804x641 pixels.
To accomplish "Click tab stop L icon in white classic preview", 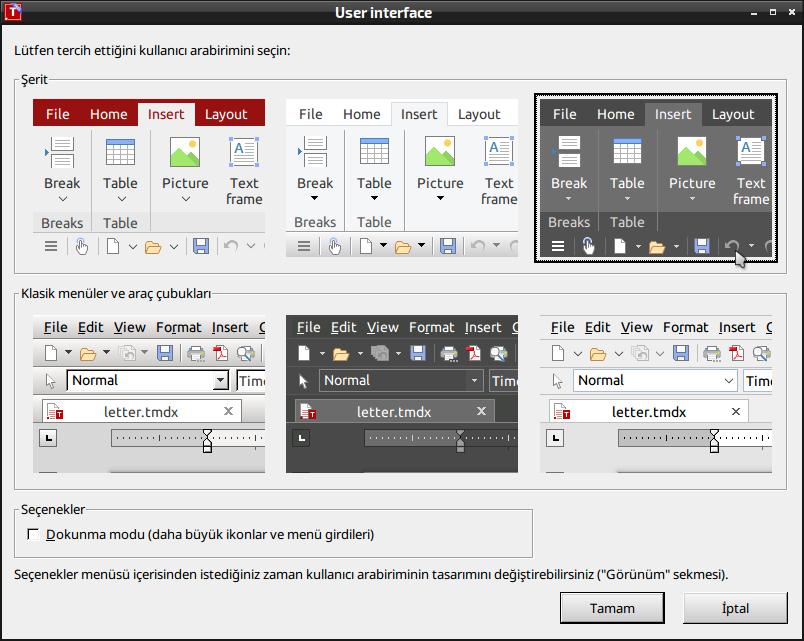I will [x=555, y=438].
